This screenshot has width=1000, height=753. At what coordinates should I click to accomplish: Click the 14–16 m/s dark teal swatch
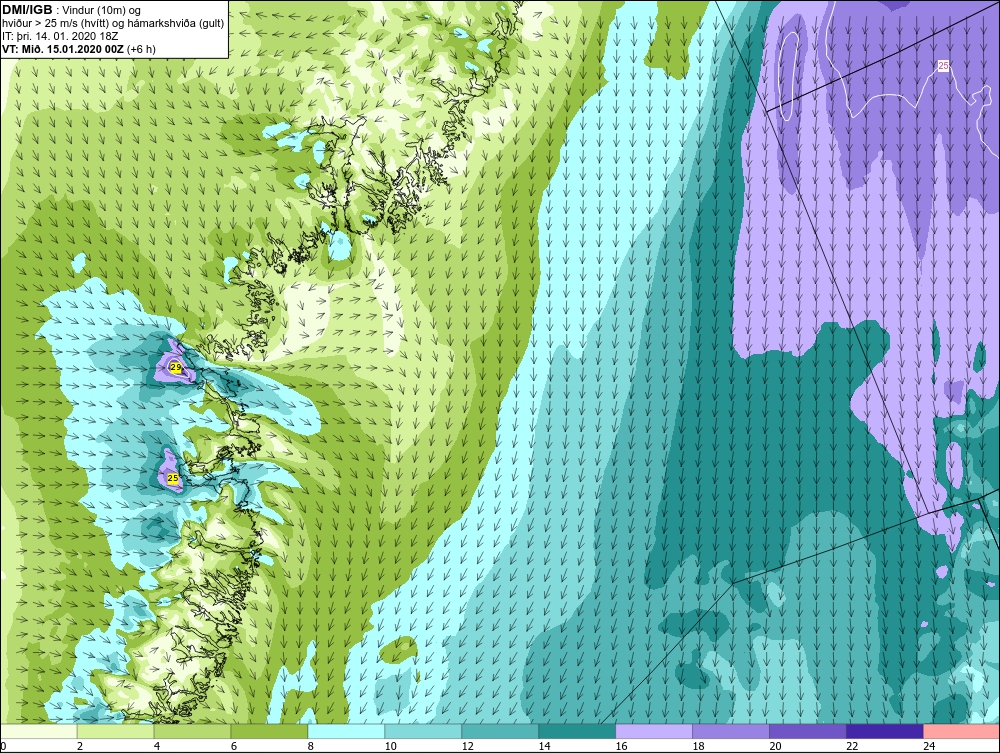(x=577, y=731)
